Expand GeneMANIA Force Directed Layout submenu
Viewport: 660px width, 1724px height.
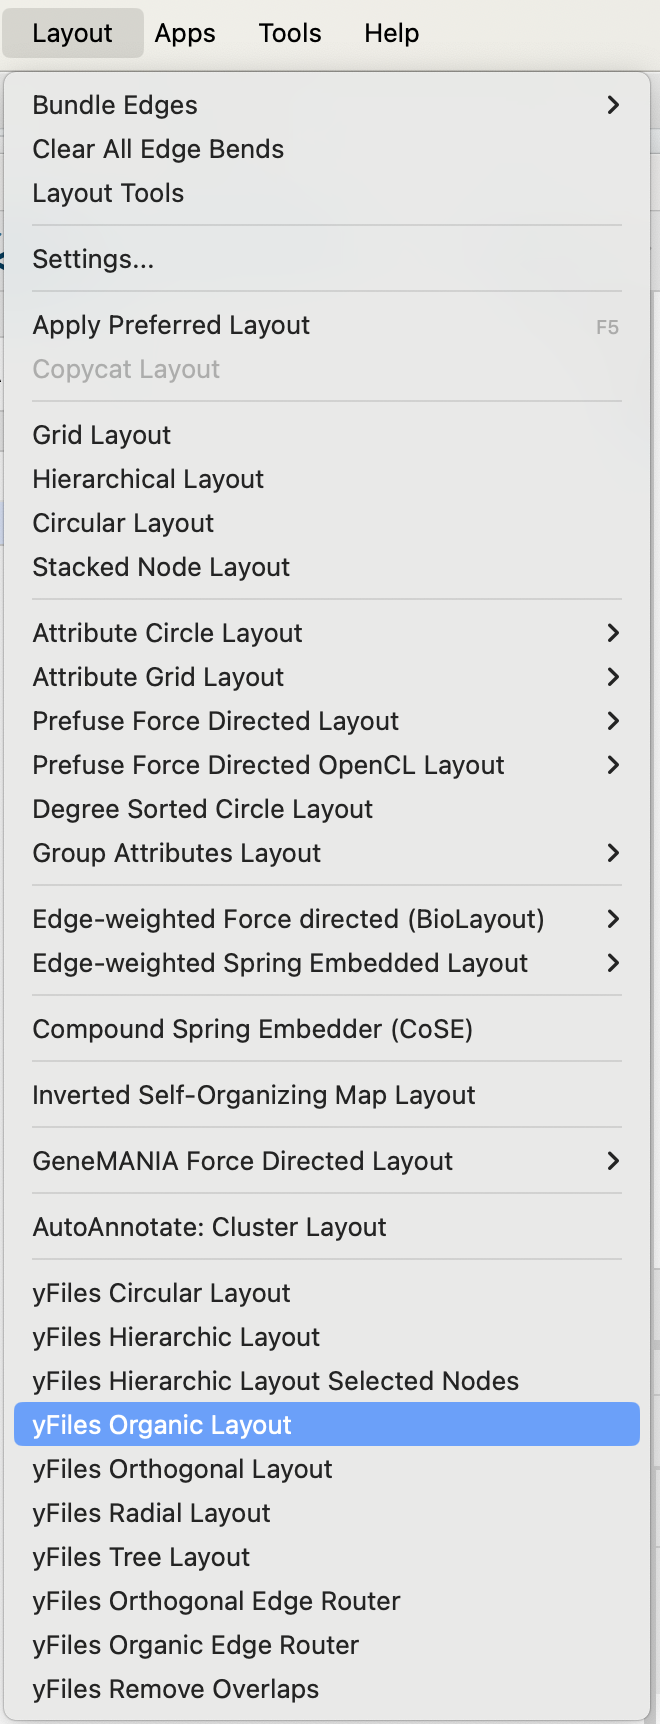click(x=613, y=1161)
